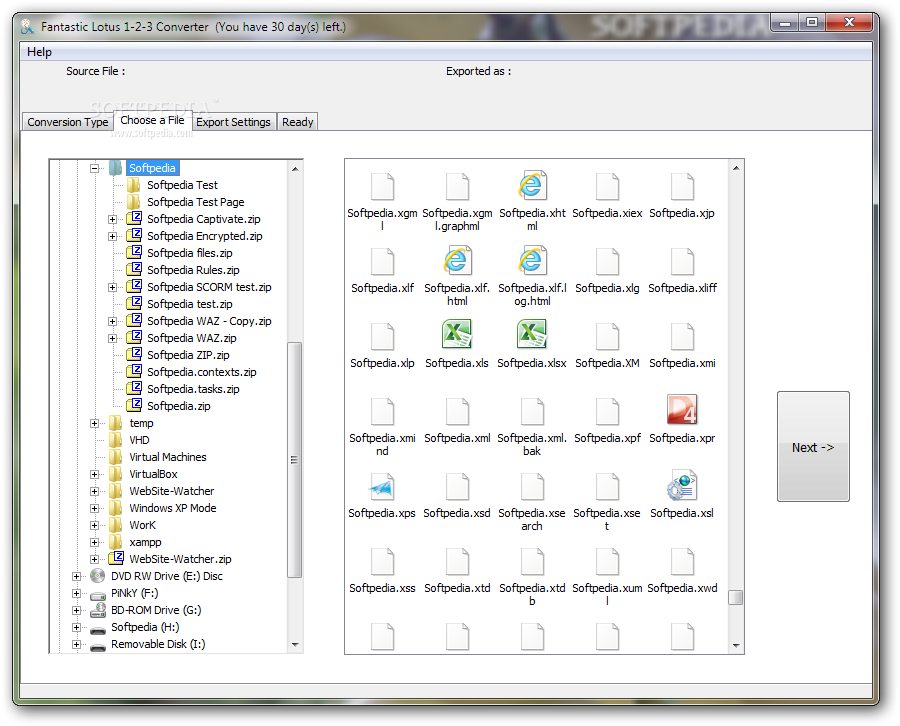
Task: Select the Softpedia.xls Excel file icon
Action: point(457,335)
